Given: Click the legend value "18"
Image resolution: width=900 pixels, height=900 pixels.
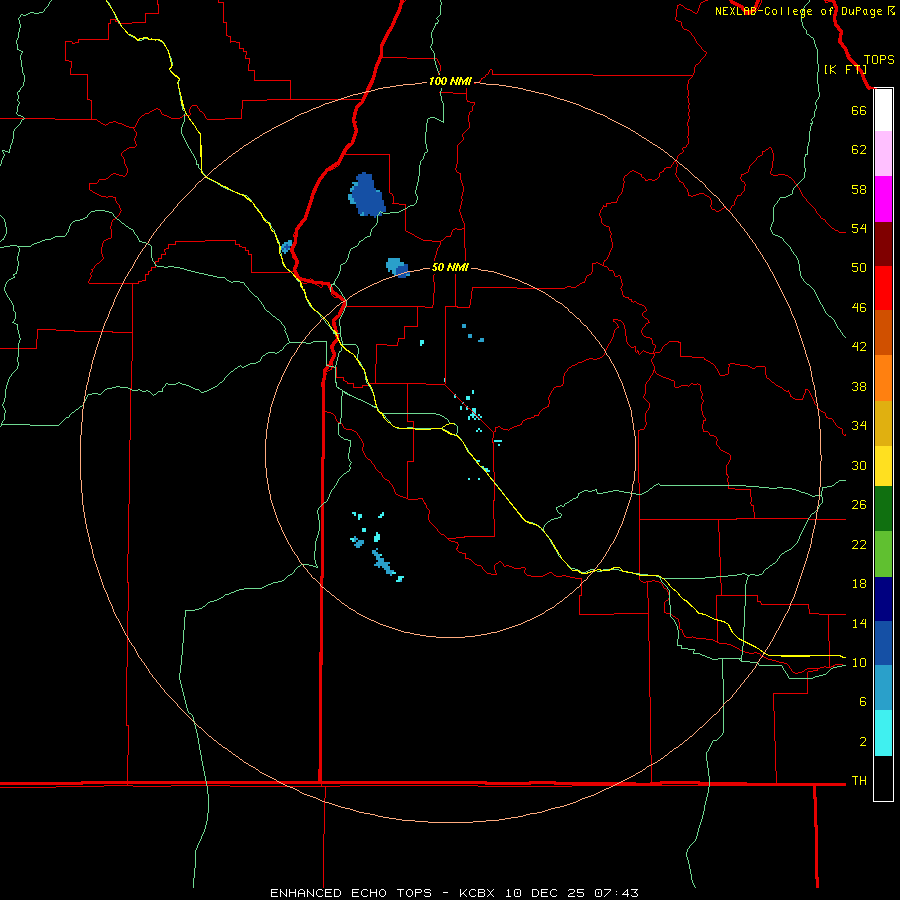Looking at the screenshot, I should 859,584.
